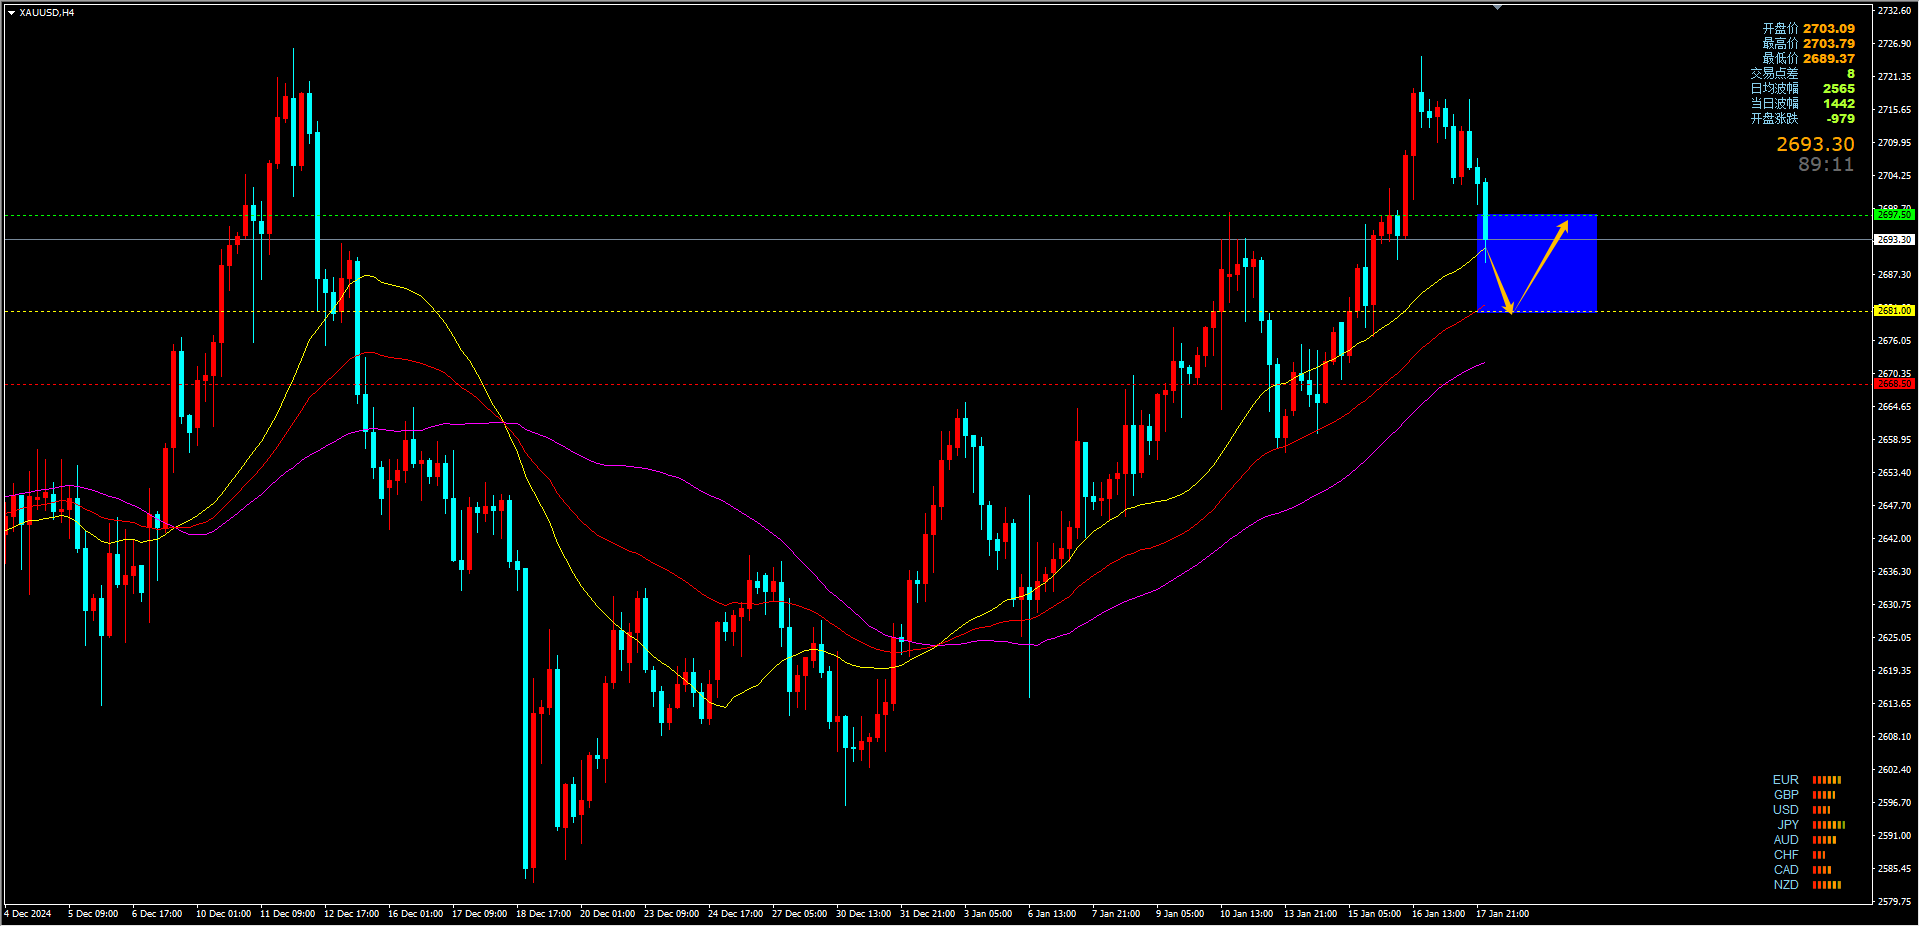Click the 开盘价 2703.09 value
1920x927 pixels.
pyautogui.click(x=1829, y=29)
